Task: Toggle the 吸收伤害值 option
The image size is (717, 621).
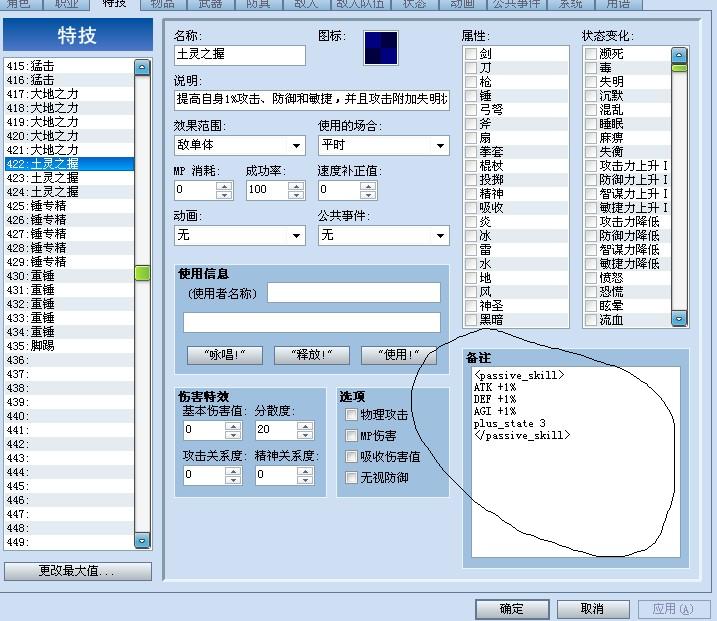Action: tap(351, 457)
